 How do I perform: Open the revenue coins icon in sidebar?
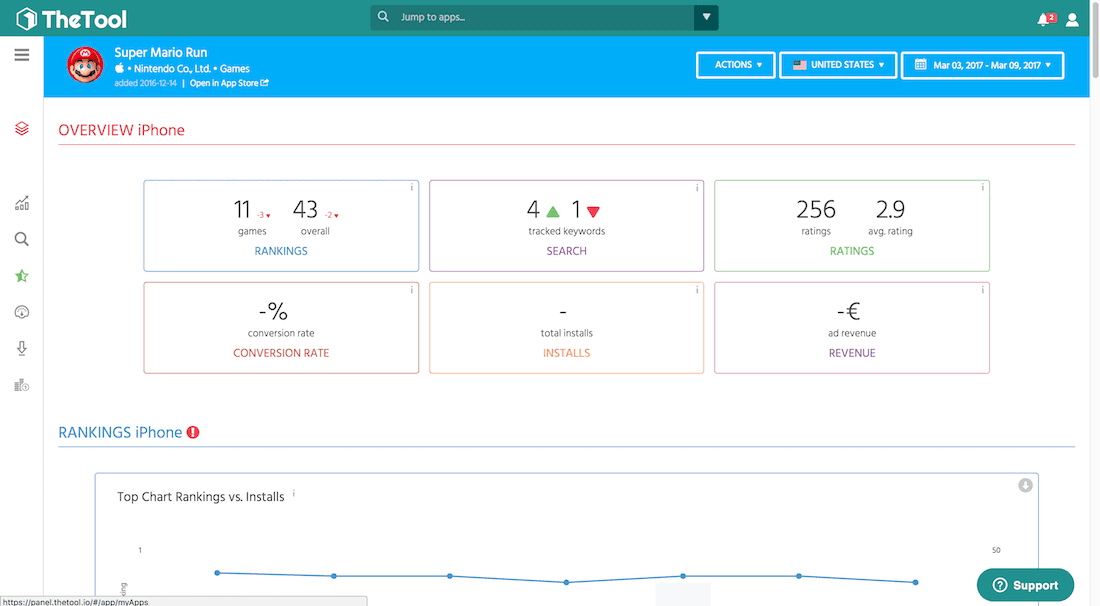click(22, 385)
